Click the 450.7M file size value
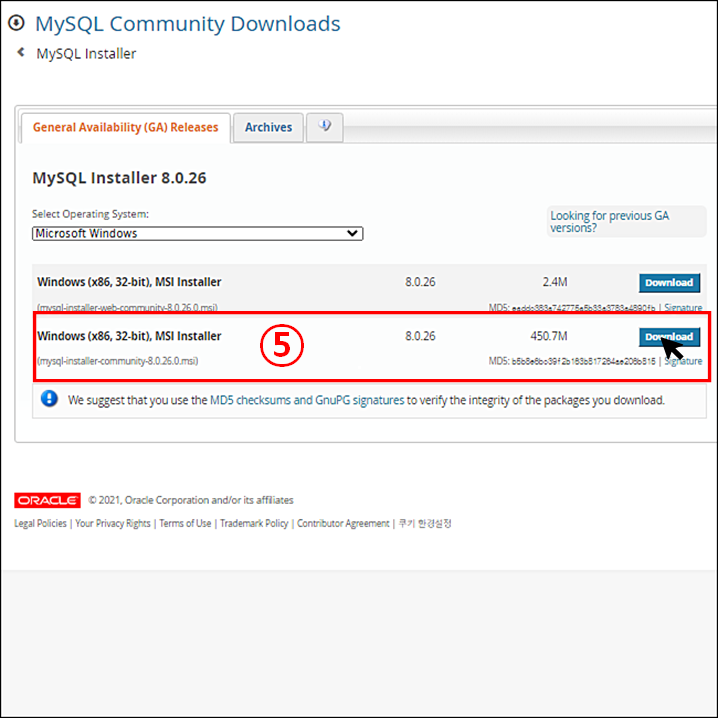The width and height of the screenshot is (718, 718). pyautogui.click(x=549, y=336)
